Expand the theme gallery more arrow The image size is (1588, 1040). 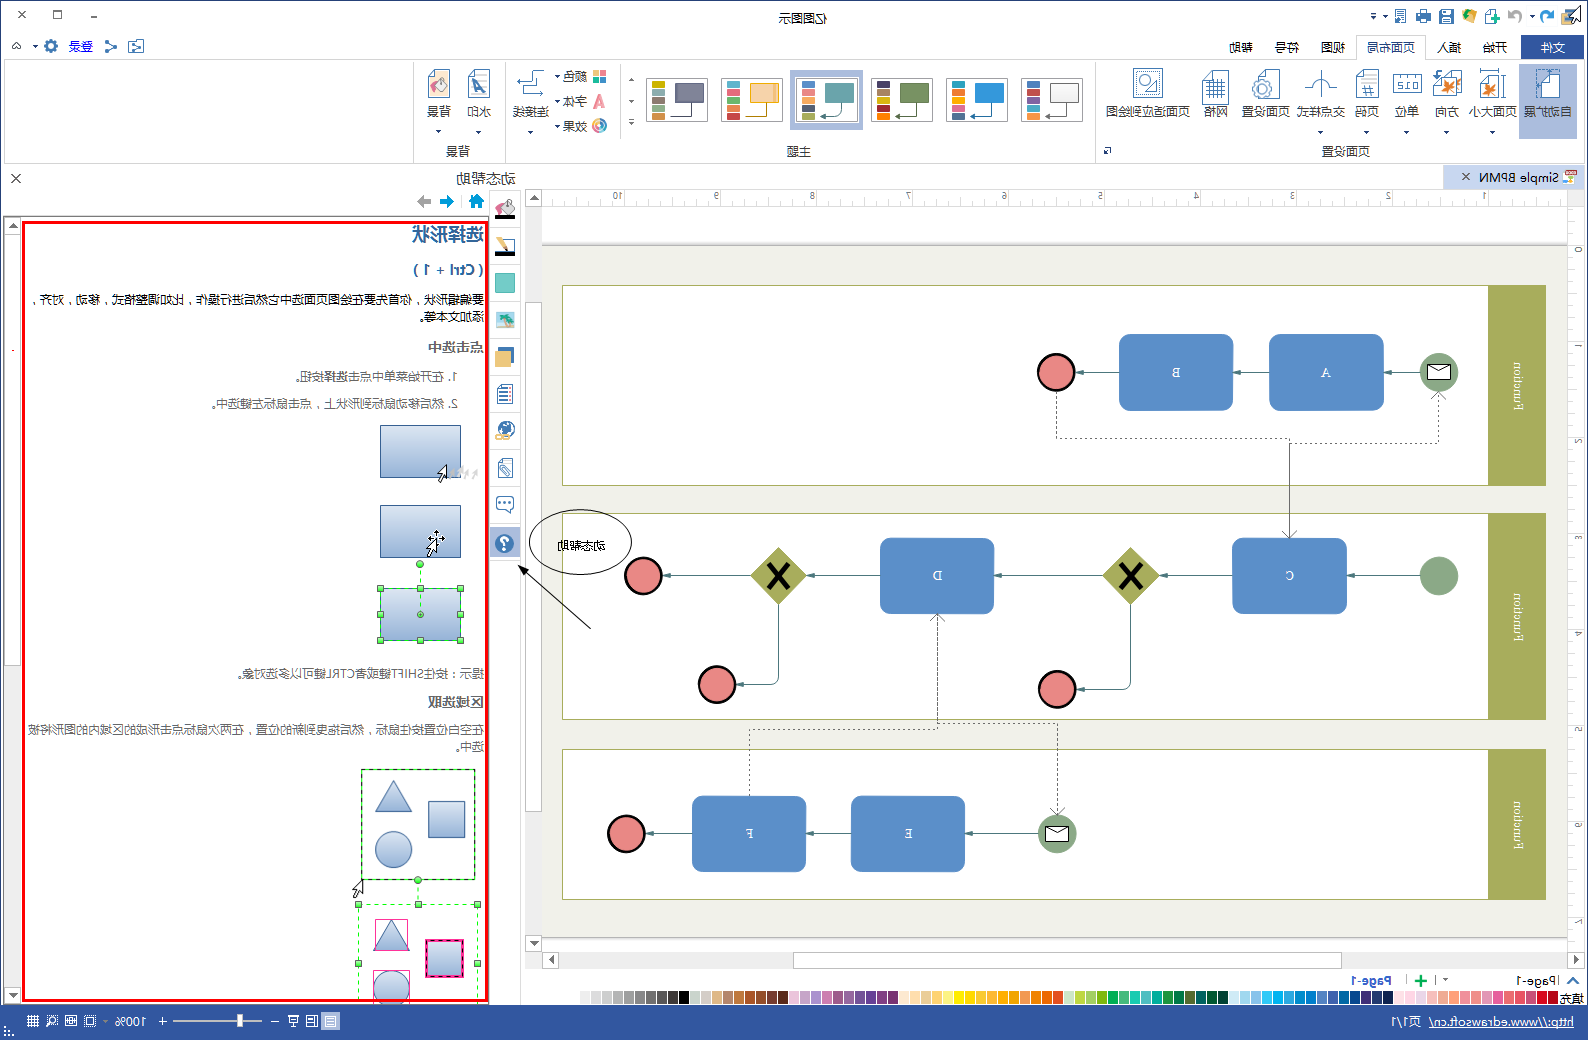point(631,123)
